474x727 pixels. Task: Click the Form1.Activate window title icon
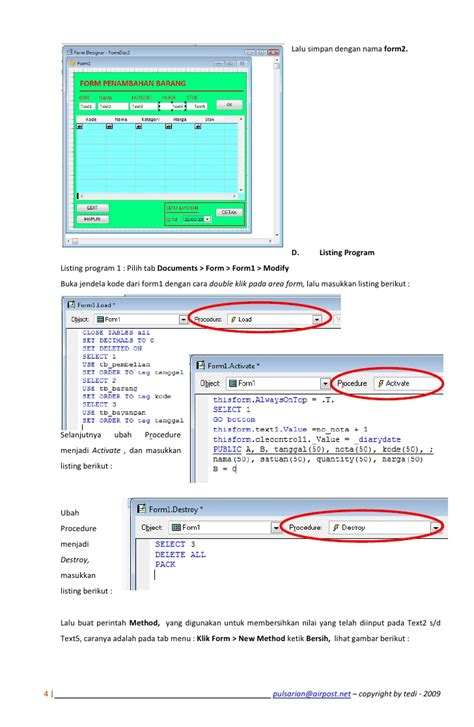[201, 365]
